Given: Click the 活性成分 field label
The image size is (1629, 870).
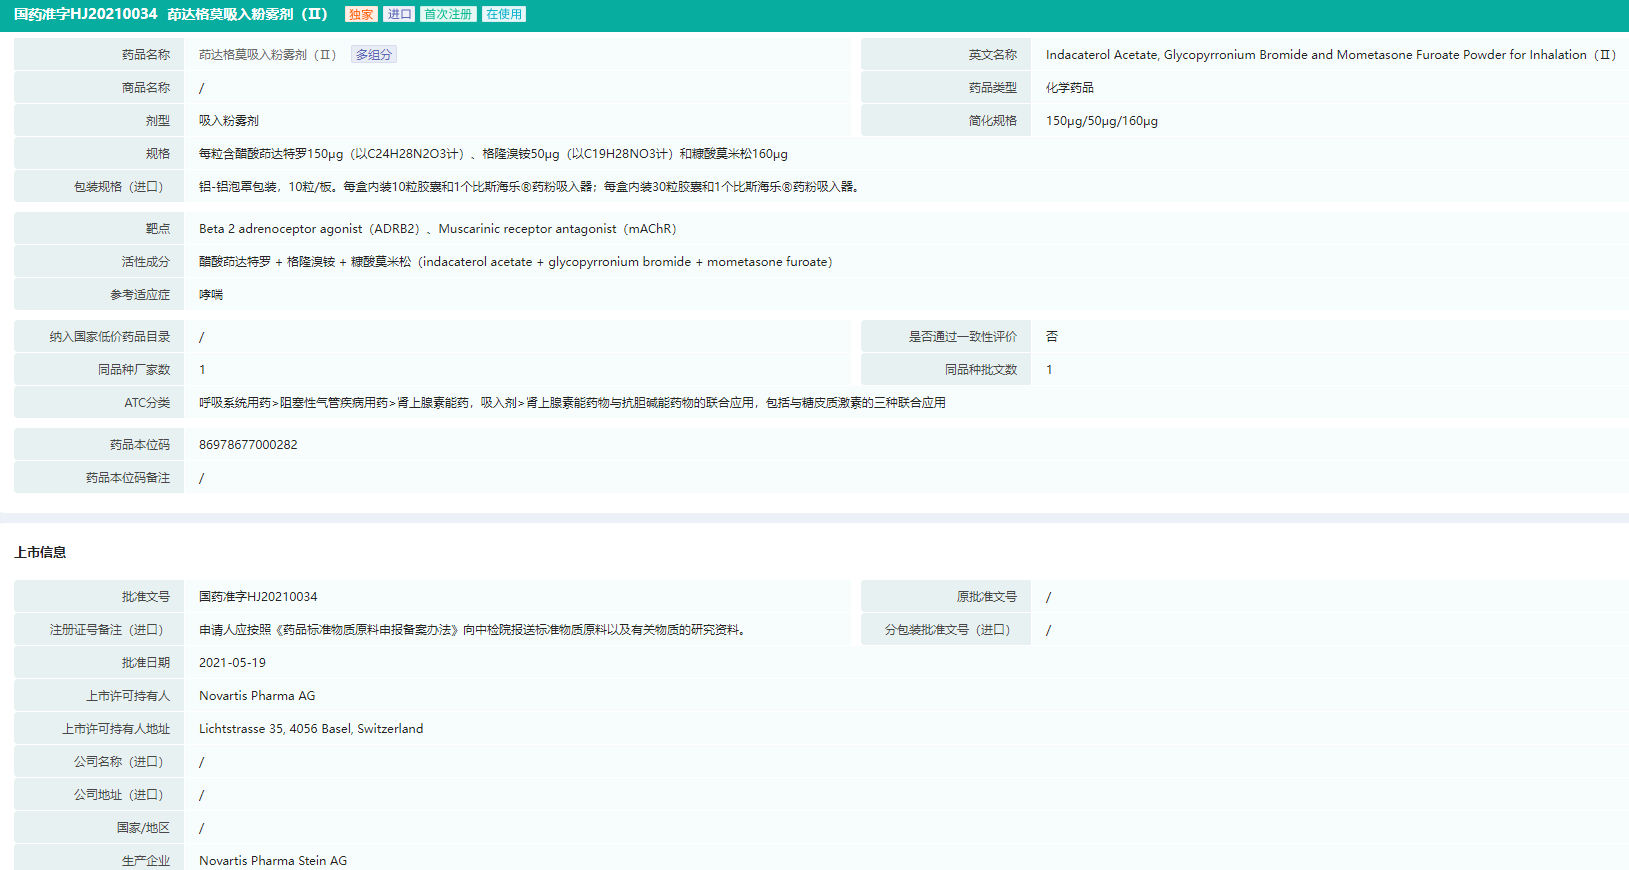Looking at the screenshot, I should click(x=146, y=262).
